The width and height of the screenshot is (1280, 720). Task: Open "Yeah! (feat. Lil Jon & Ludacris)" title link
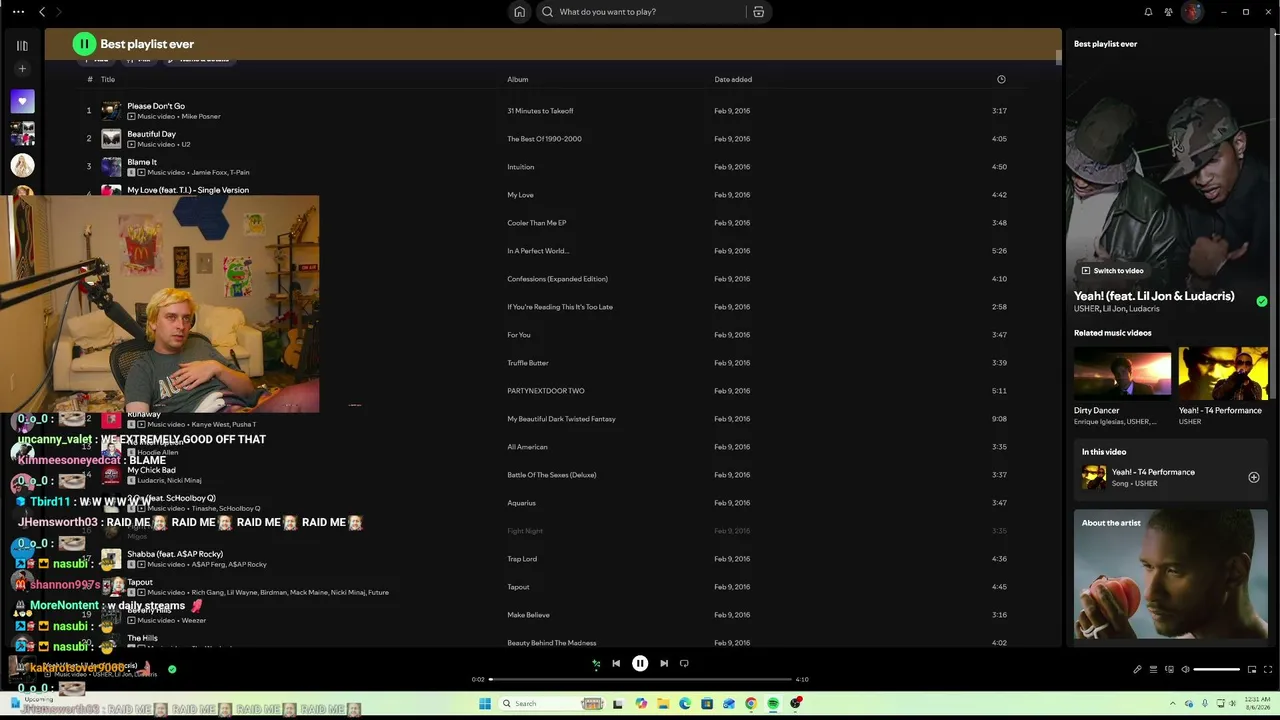pyautogui.click(x=1154, y=296)
